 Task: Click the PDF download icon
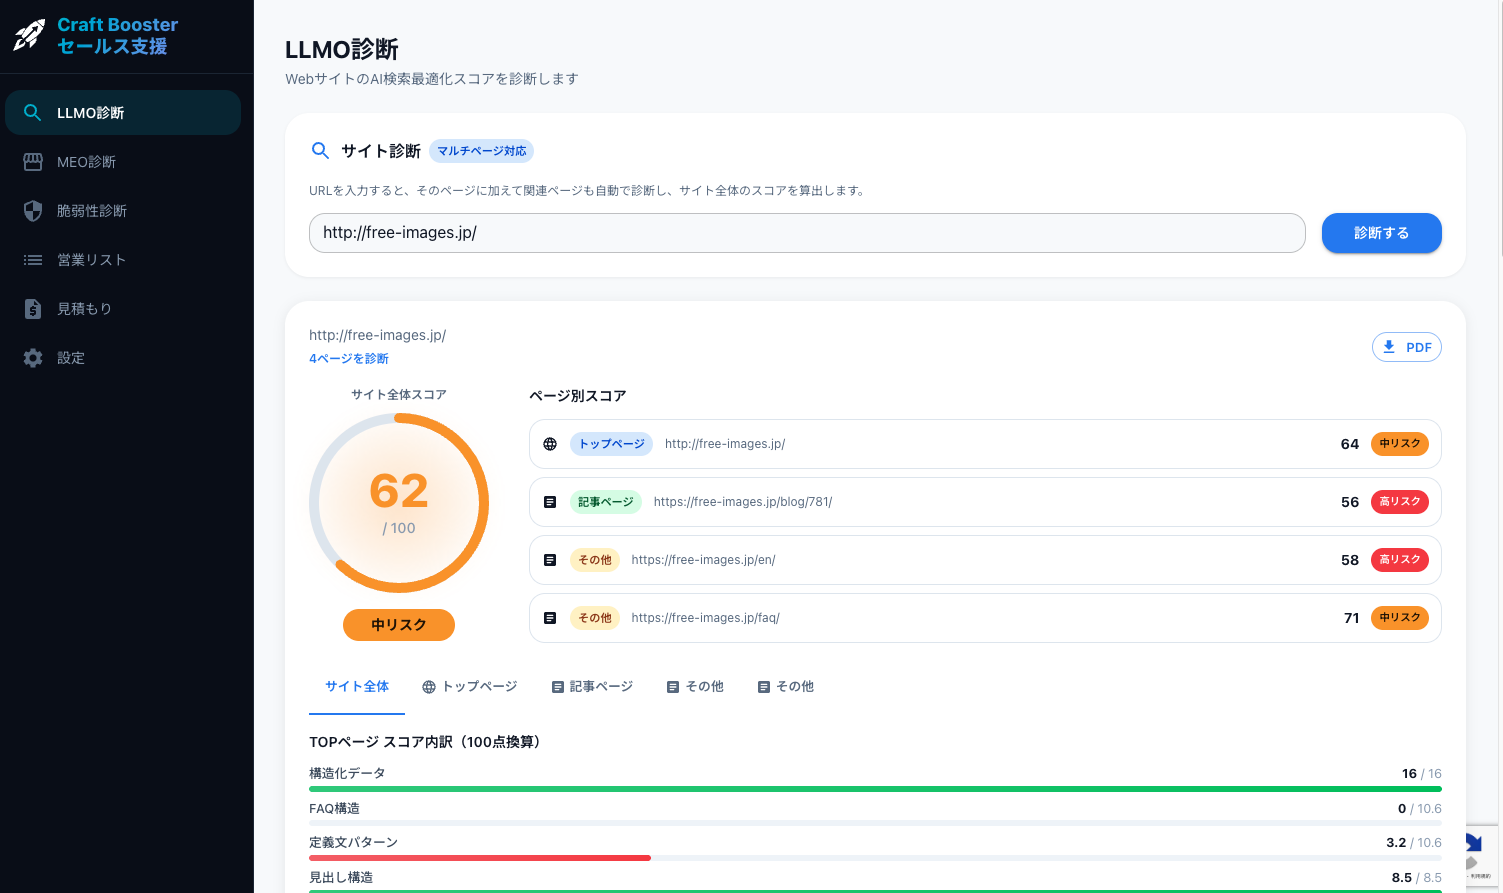click(x=1389, y=346)
